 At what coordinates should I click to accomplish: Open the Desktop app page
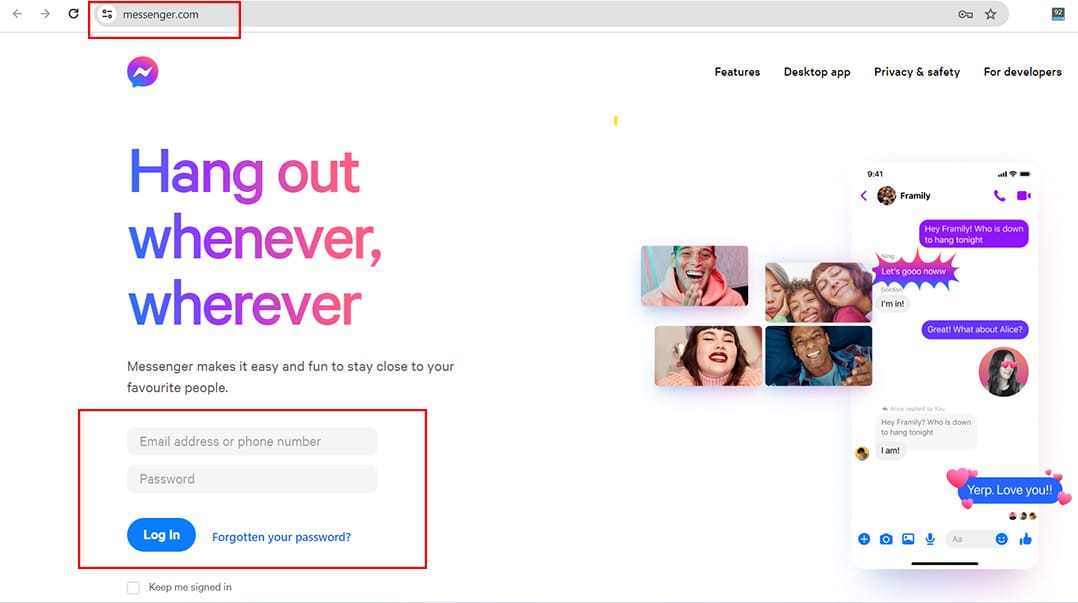coord(817,72)
